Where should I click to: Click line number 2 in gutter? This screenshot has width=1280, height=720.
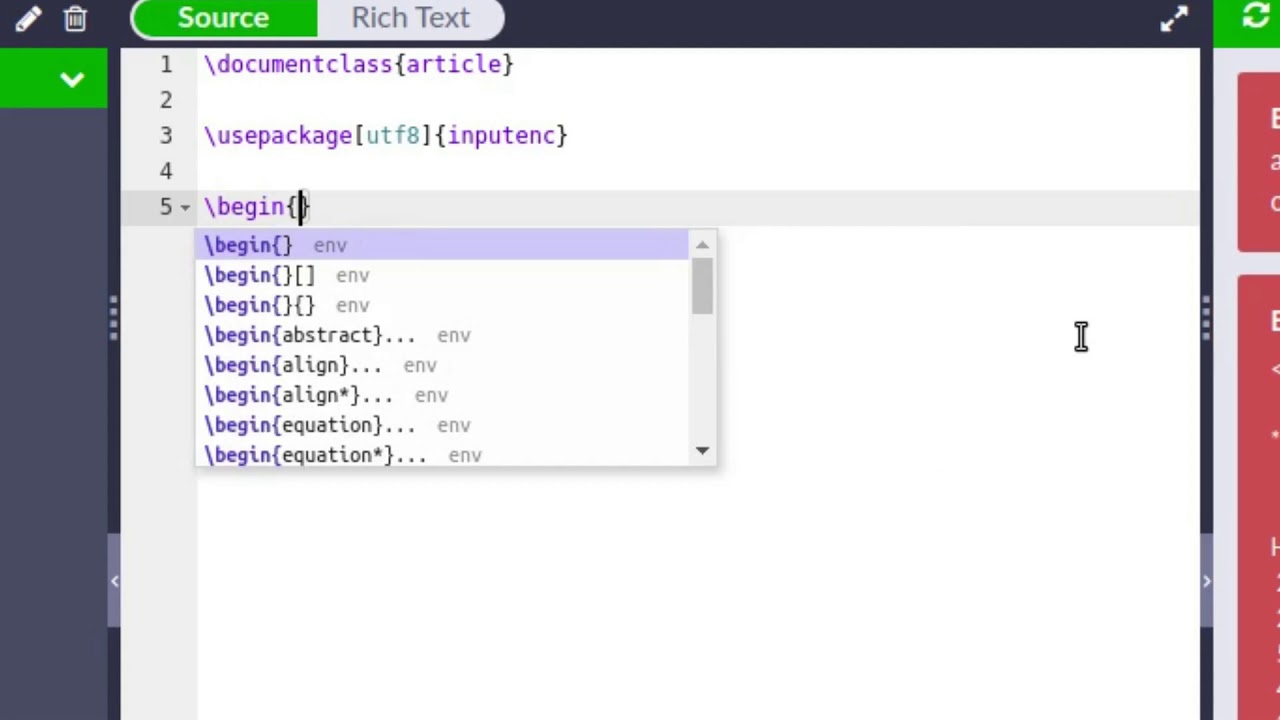click(x=166, y=100)
